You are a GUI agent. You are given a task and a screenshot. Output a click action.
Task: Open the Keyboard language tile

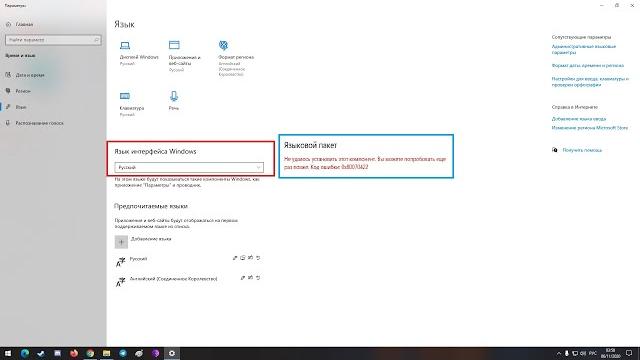point(131,104)
